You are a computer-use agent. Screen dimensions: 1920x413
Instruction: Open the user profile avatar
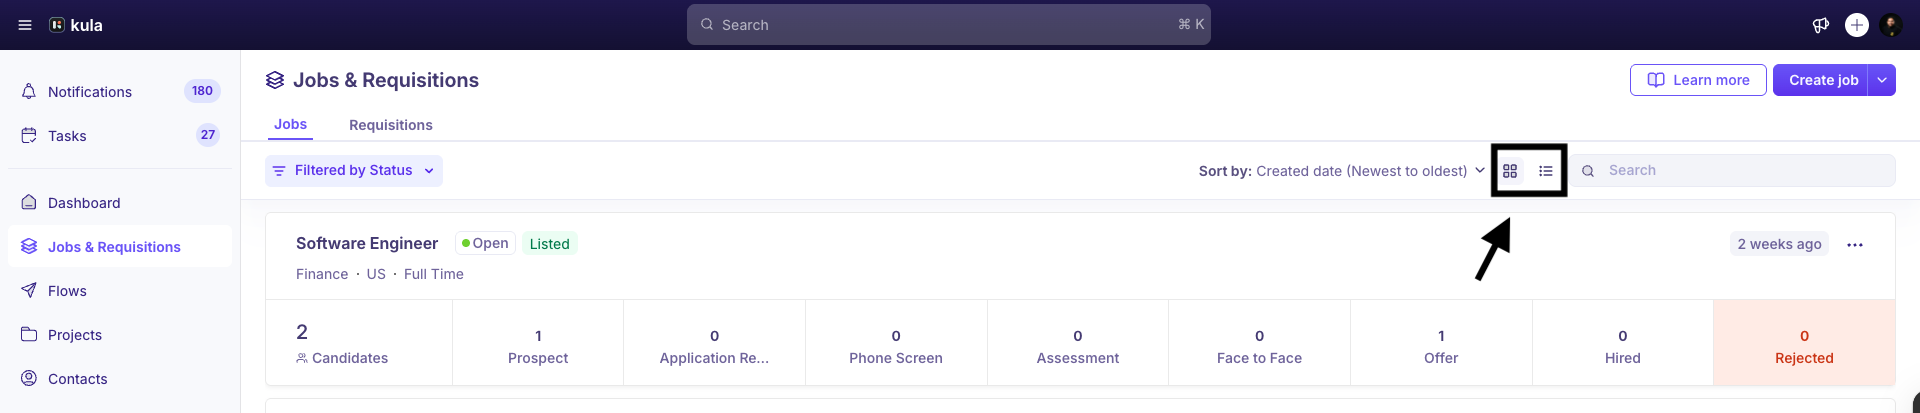pyautogui.click(x=1891, y=25)
